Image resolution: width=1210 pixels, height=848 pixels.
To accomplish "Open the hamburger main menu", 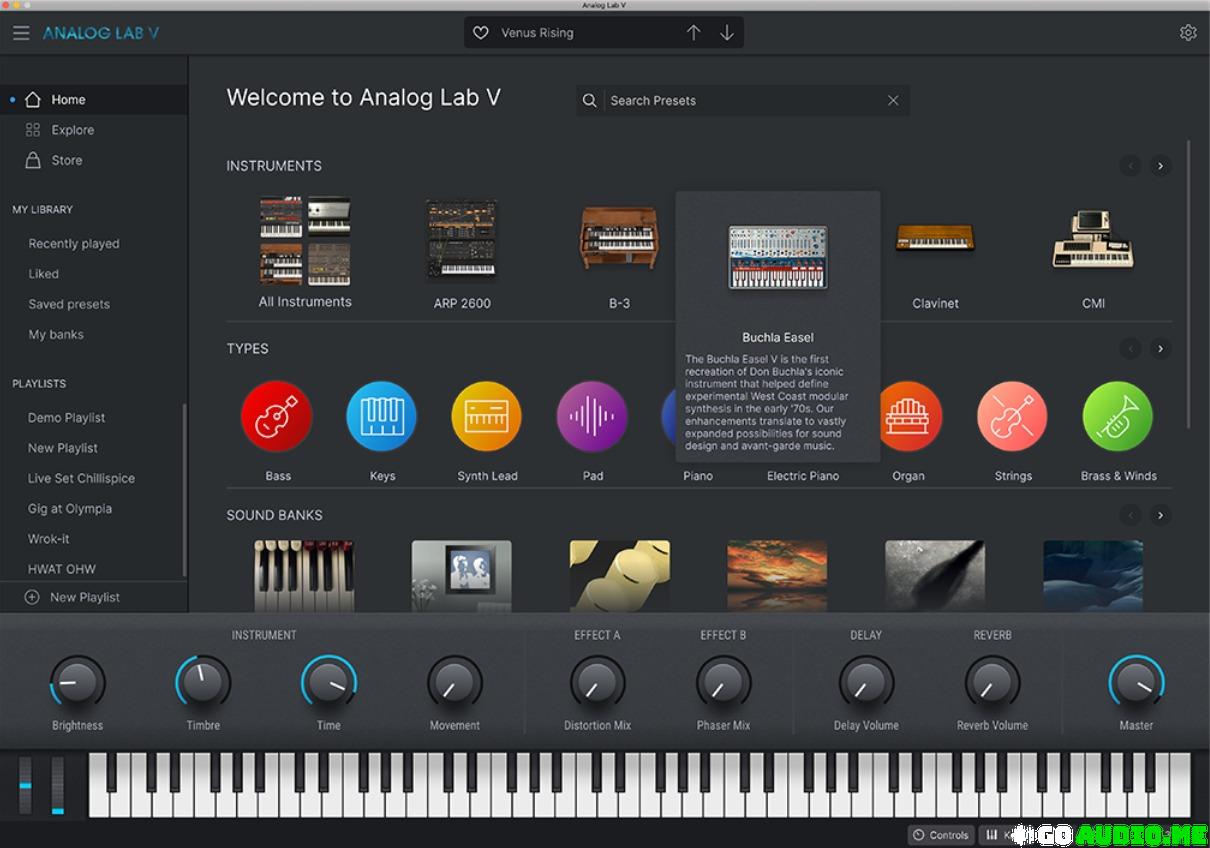I will click(21, 33).
